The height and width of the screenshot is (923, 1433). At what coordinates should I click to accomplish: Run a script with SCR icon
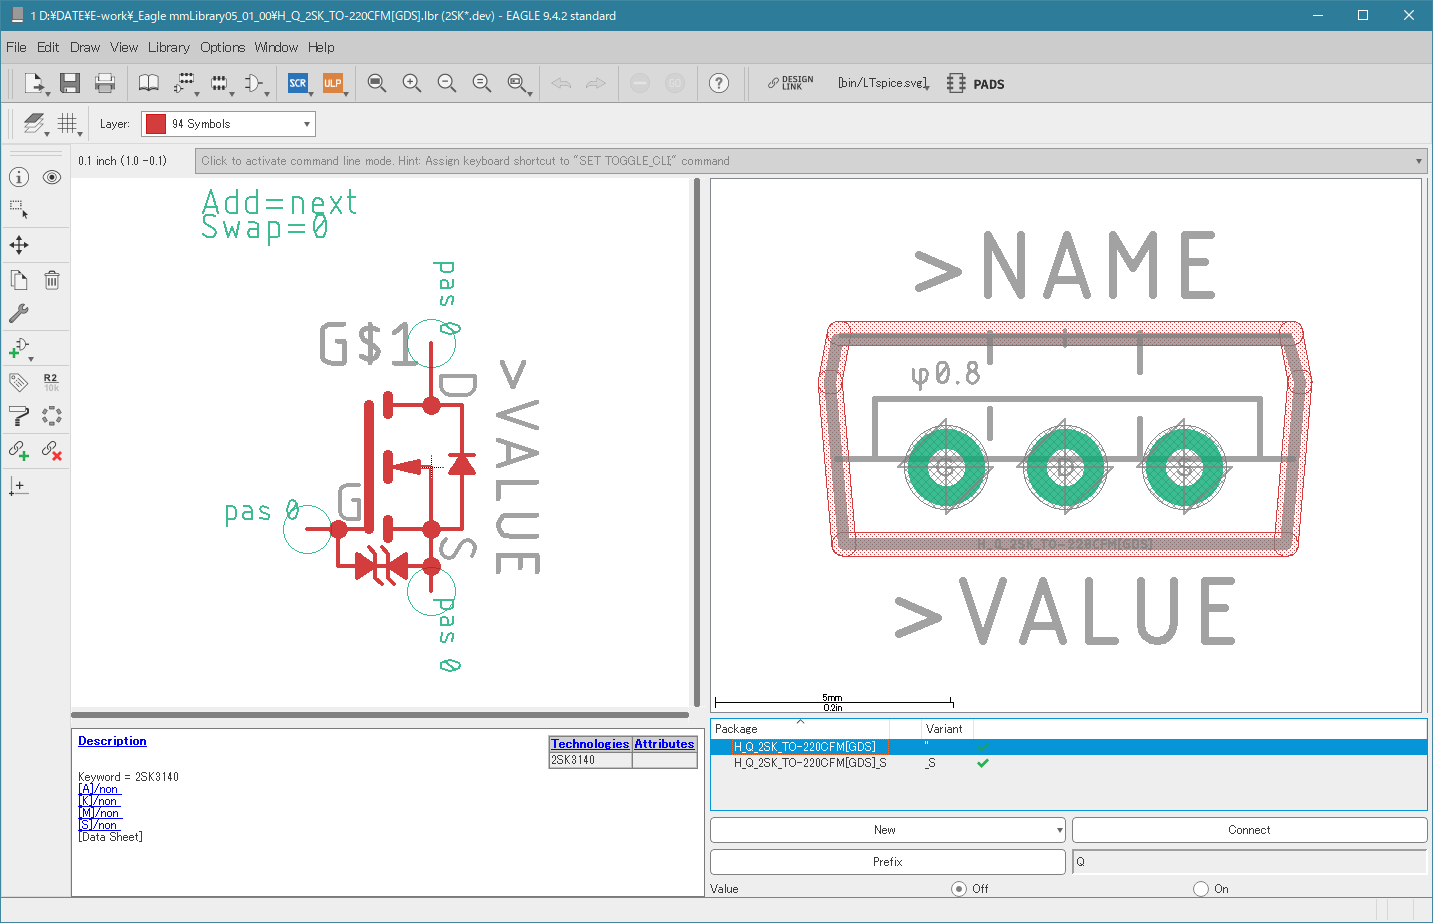(297, 83)
